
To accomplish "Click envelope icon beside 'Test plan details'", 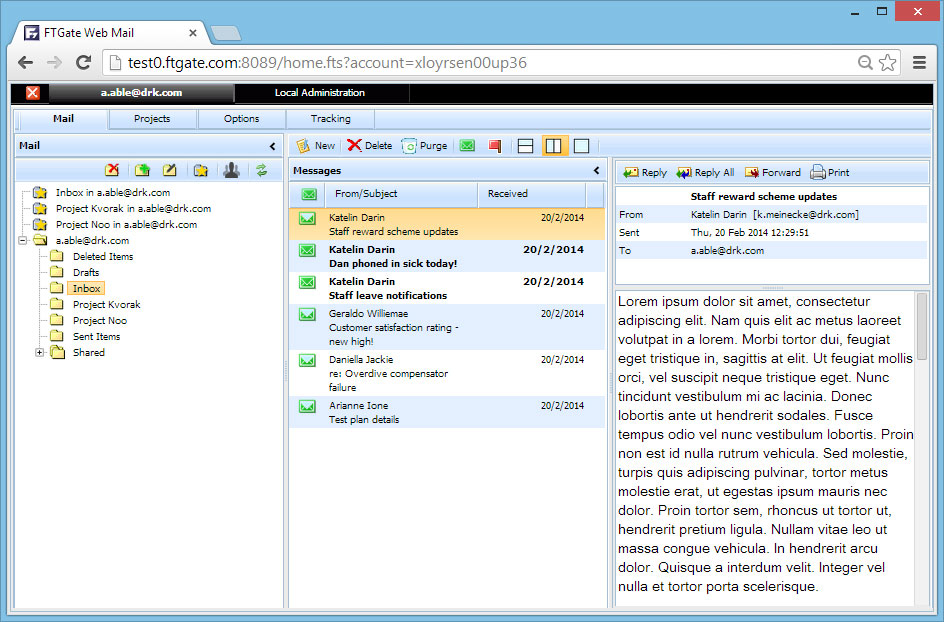I will click(308, 406).
